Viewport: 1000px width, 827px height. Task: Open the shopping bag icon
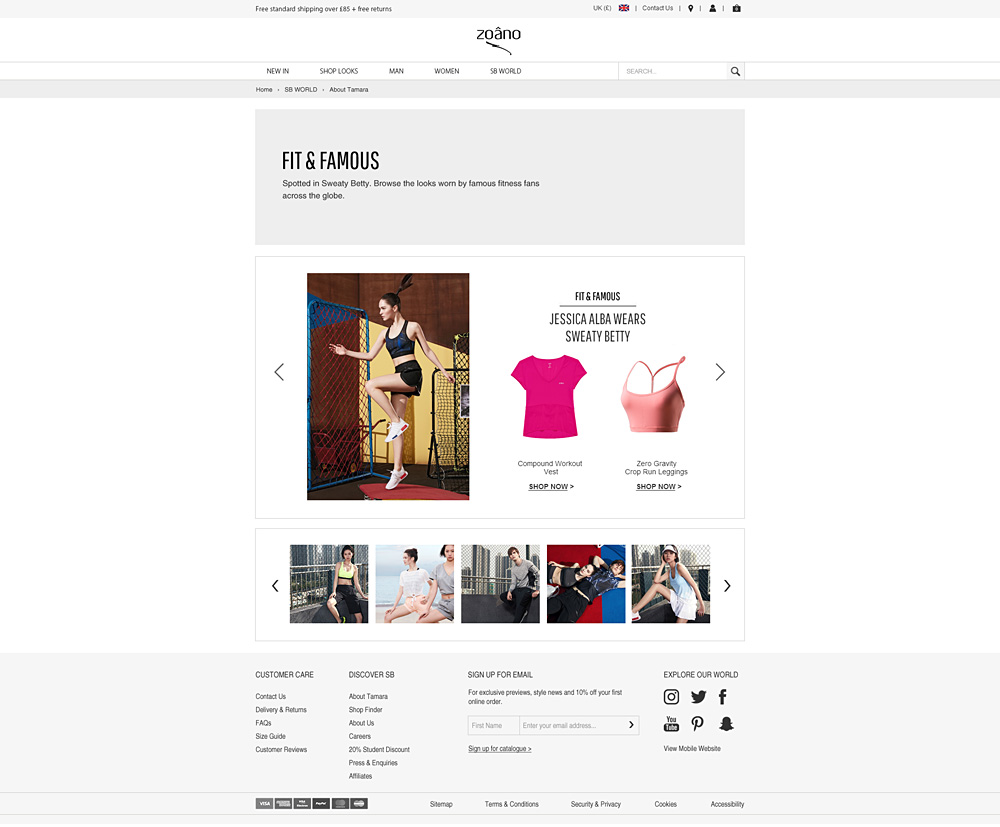(737, 8)
